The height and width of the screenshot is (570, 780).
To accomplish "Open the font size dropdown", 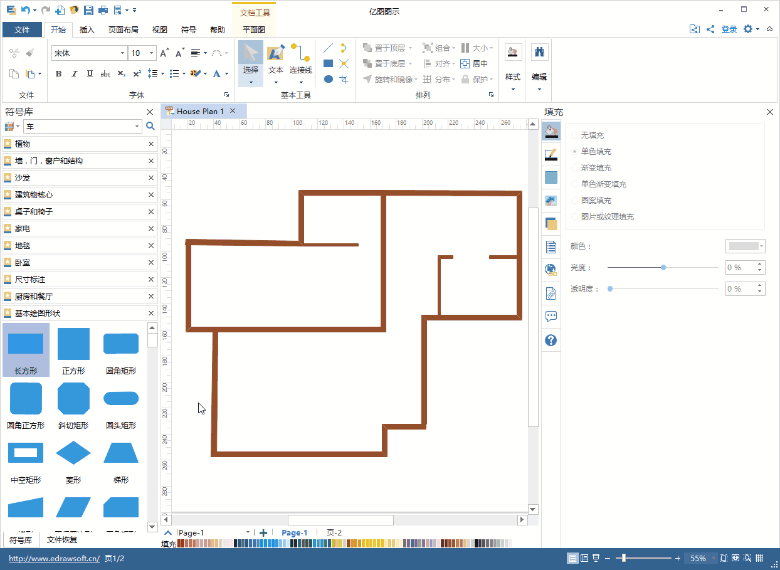I will pyautogui.click(x=151, y=53).
